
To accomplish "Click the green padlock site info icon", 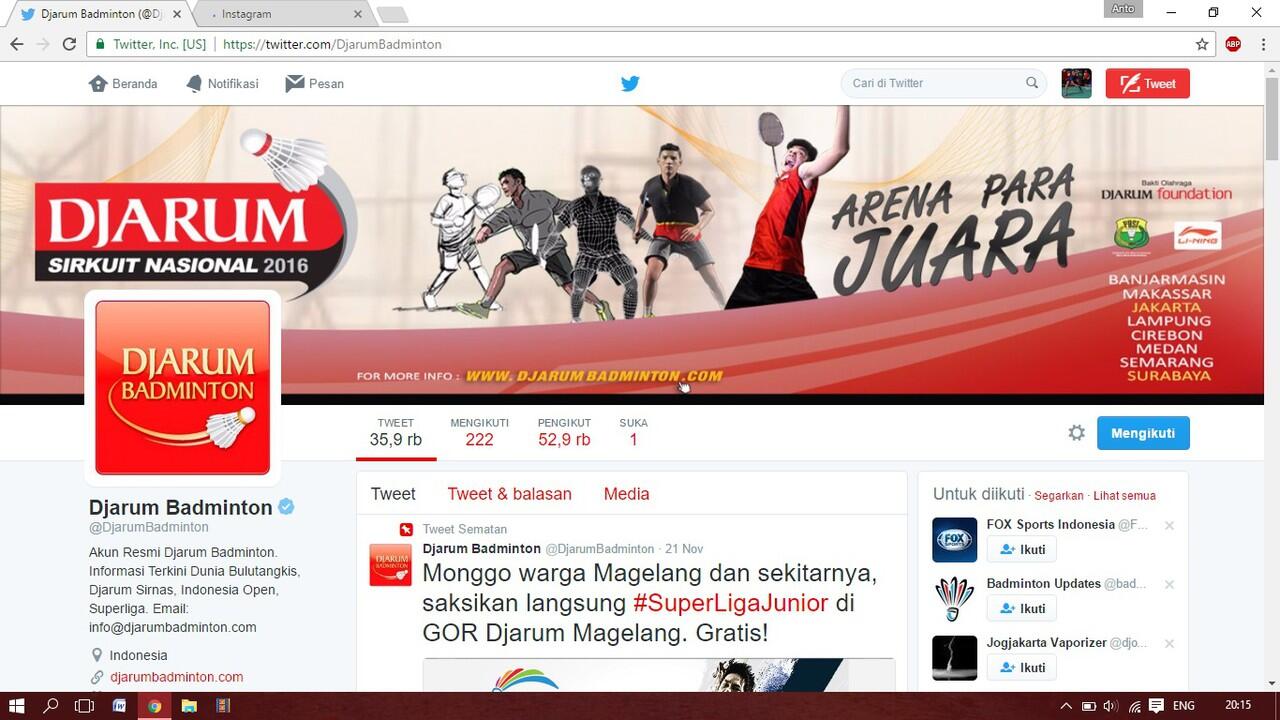I will pyautogui.click(x=99, y=44).
